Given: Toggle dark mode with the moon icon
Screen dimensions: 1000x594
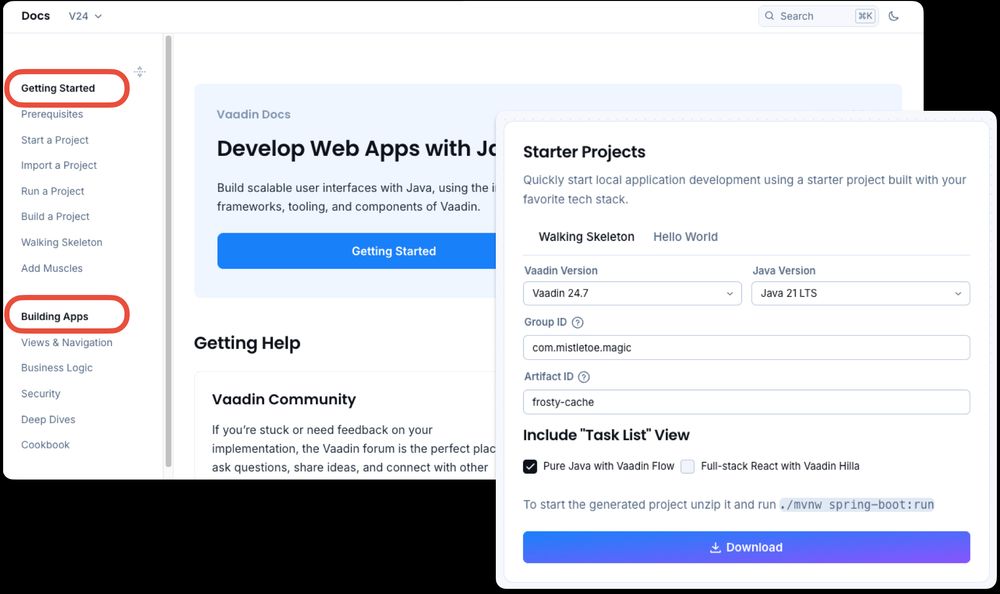Looking at the screenshot, I should [893, 16].
